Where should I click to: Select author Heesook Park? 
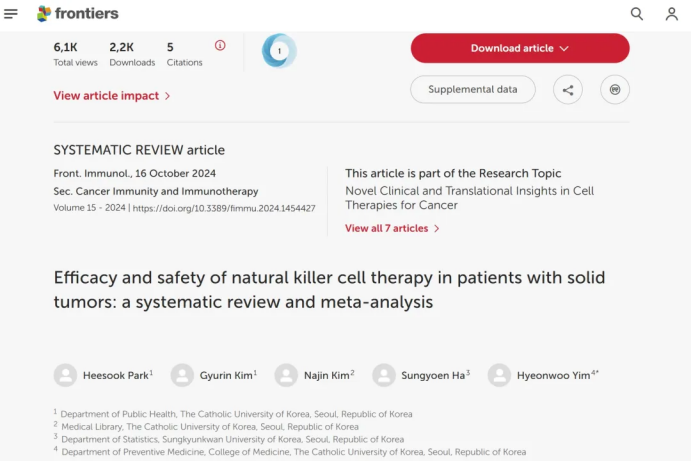click(115, 375)
